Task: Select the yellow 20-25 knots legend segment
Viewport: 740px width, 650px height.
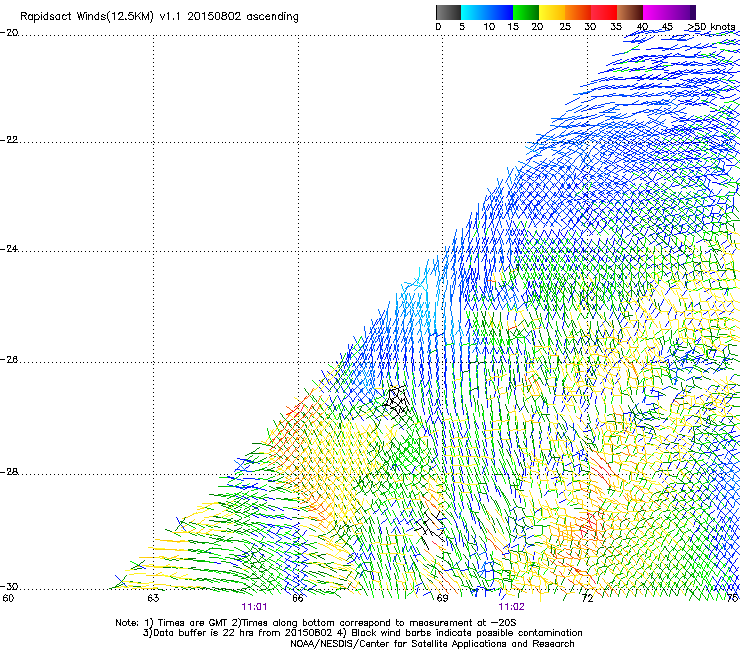Action: tap(552, 12)
